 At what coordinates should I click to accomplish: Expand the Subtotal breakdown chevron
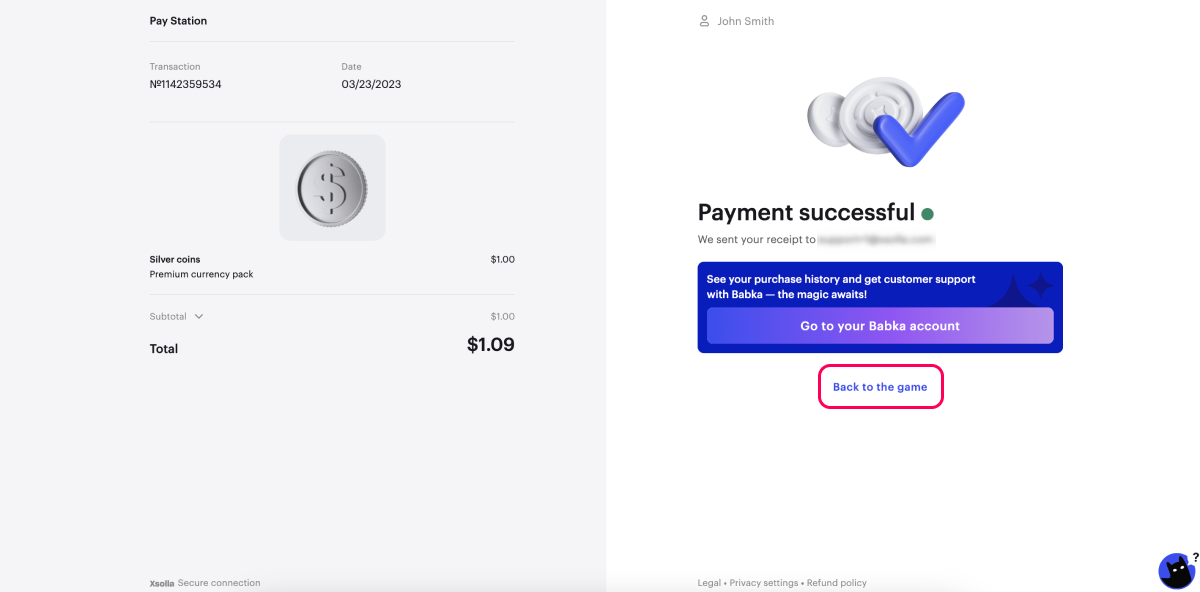(199, 316)
